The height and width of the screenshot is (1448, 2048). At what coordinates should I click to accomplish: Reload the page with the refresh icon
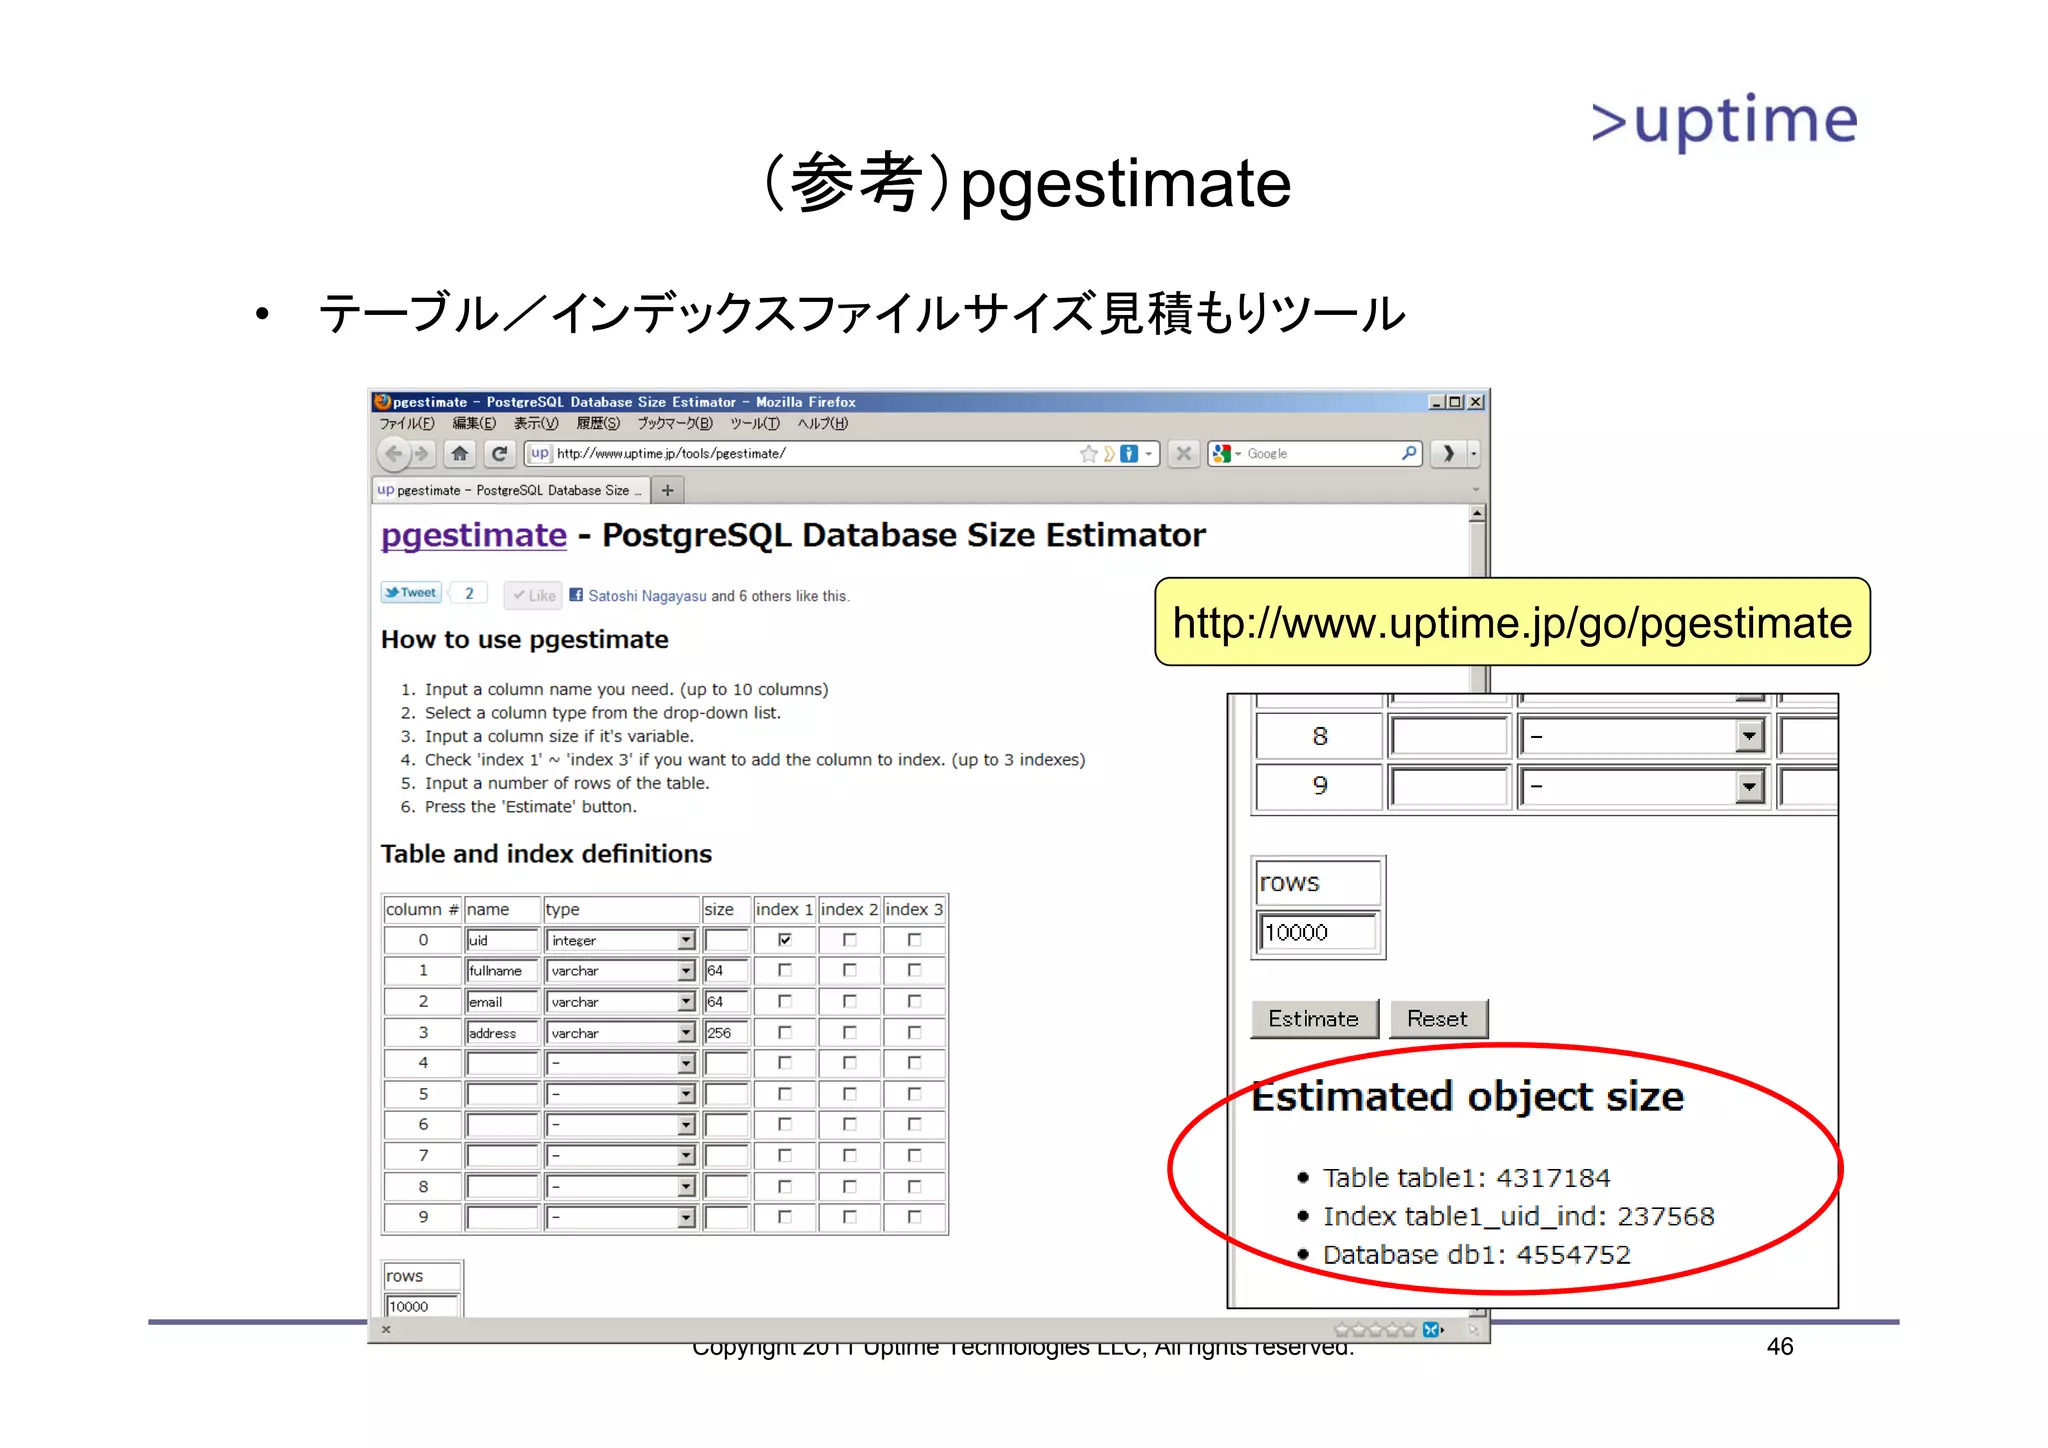pos(499,454)
